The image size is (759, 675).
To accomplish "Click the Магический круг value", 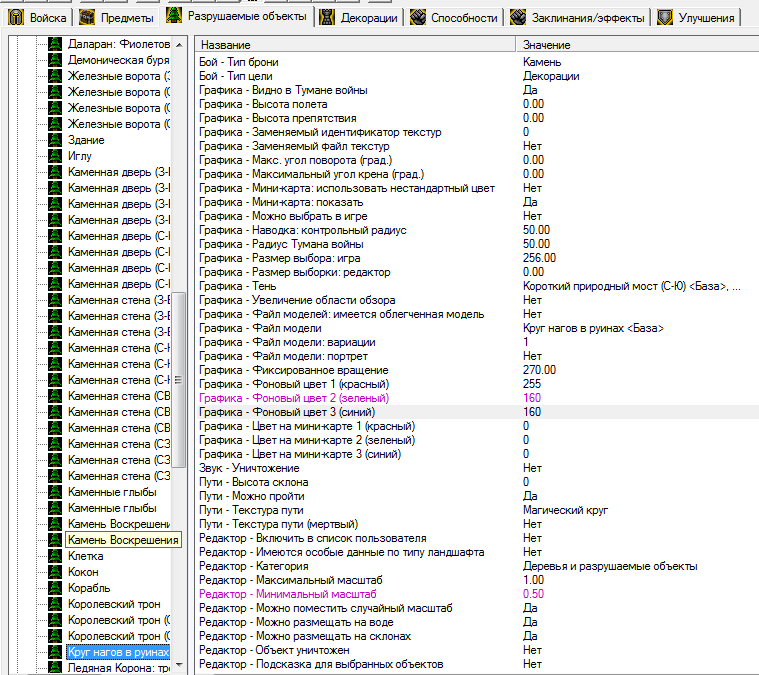I will [x=565, y=510].
